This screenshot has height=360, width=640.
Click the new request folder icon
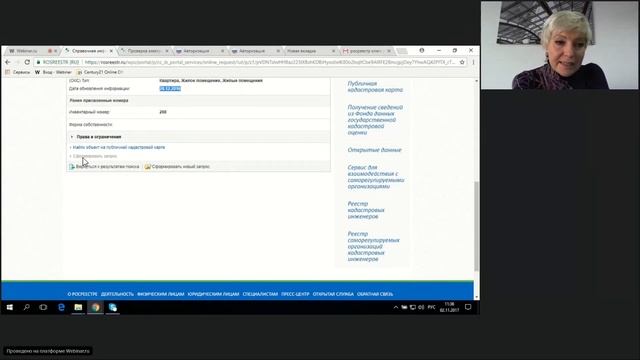click(x=148, y=167)
